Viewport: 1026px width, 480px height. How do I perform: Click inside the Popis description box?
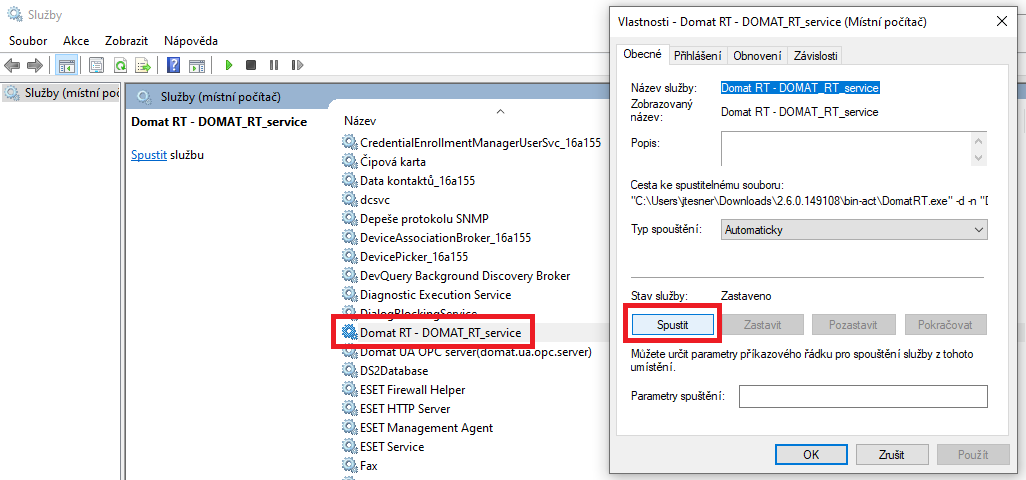click(x=845, y=149)
